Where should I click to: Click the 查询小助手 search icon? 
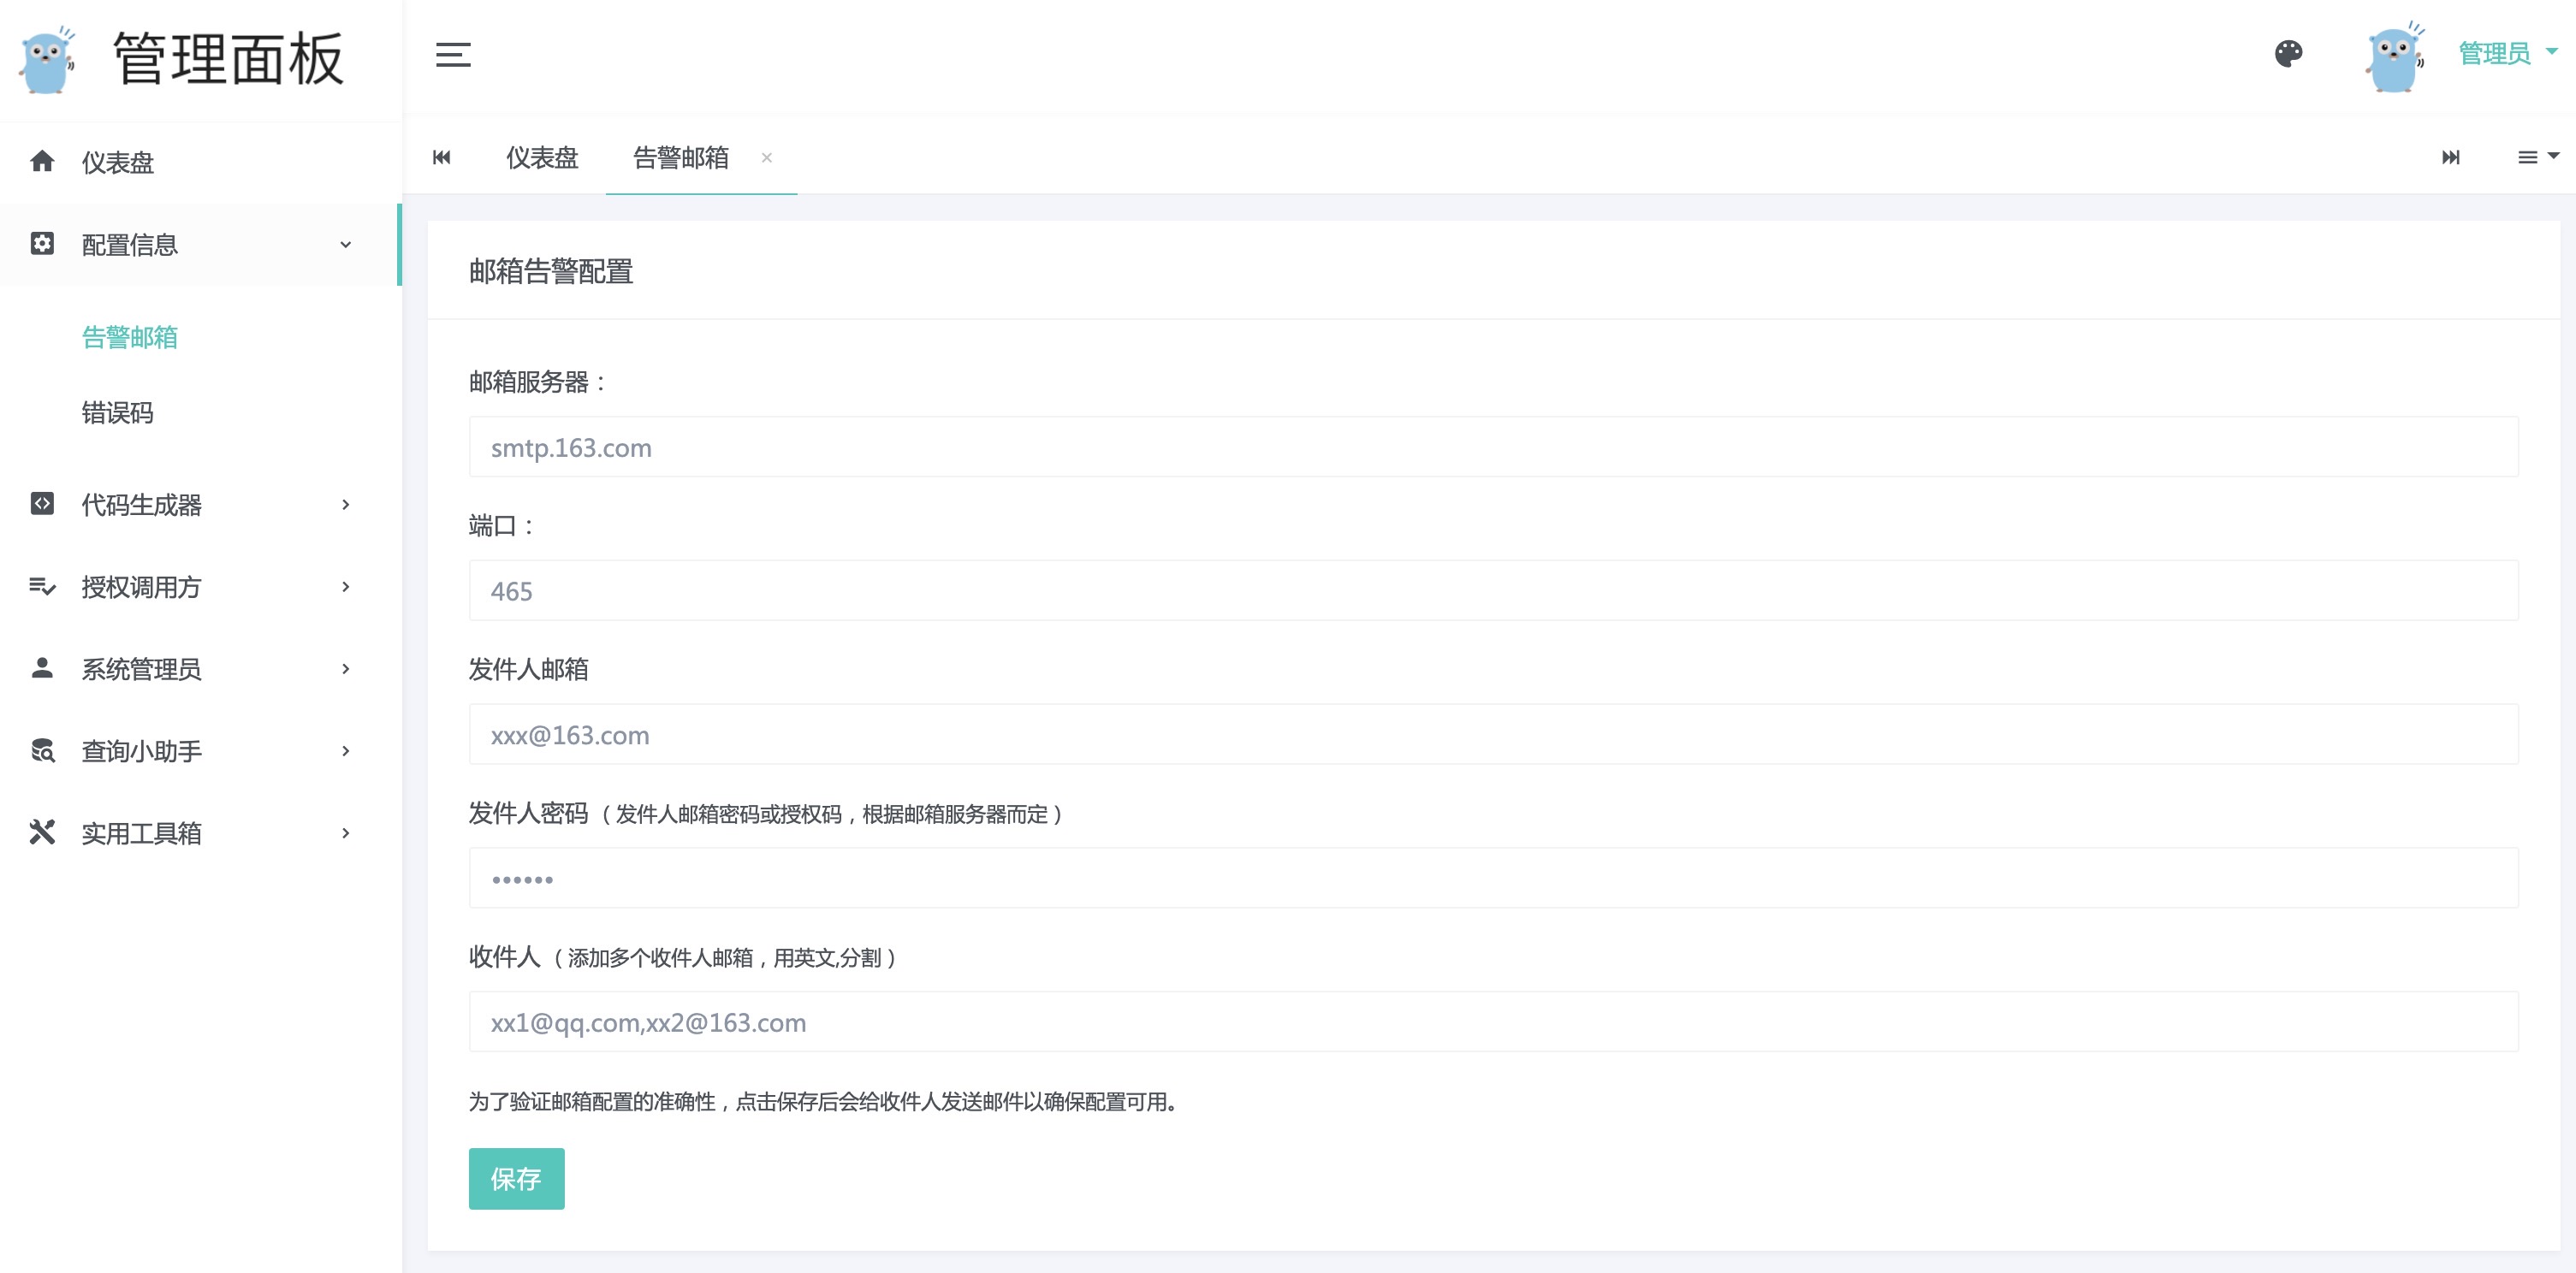point(42,751)
